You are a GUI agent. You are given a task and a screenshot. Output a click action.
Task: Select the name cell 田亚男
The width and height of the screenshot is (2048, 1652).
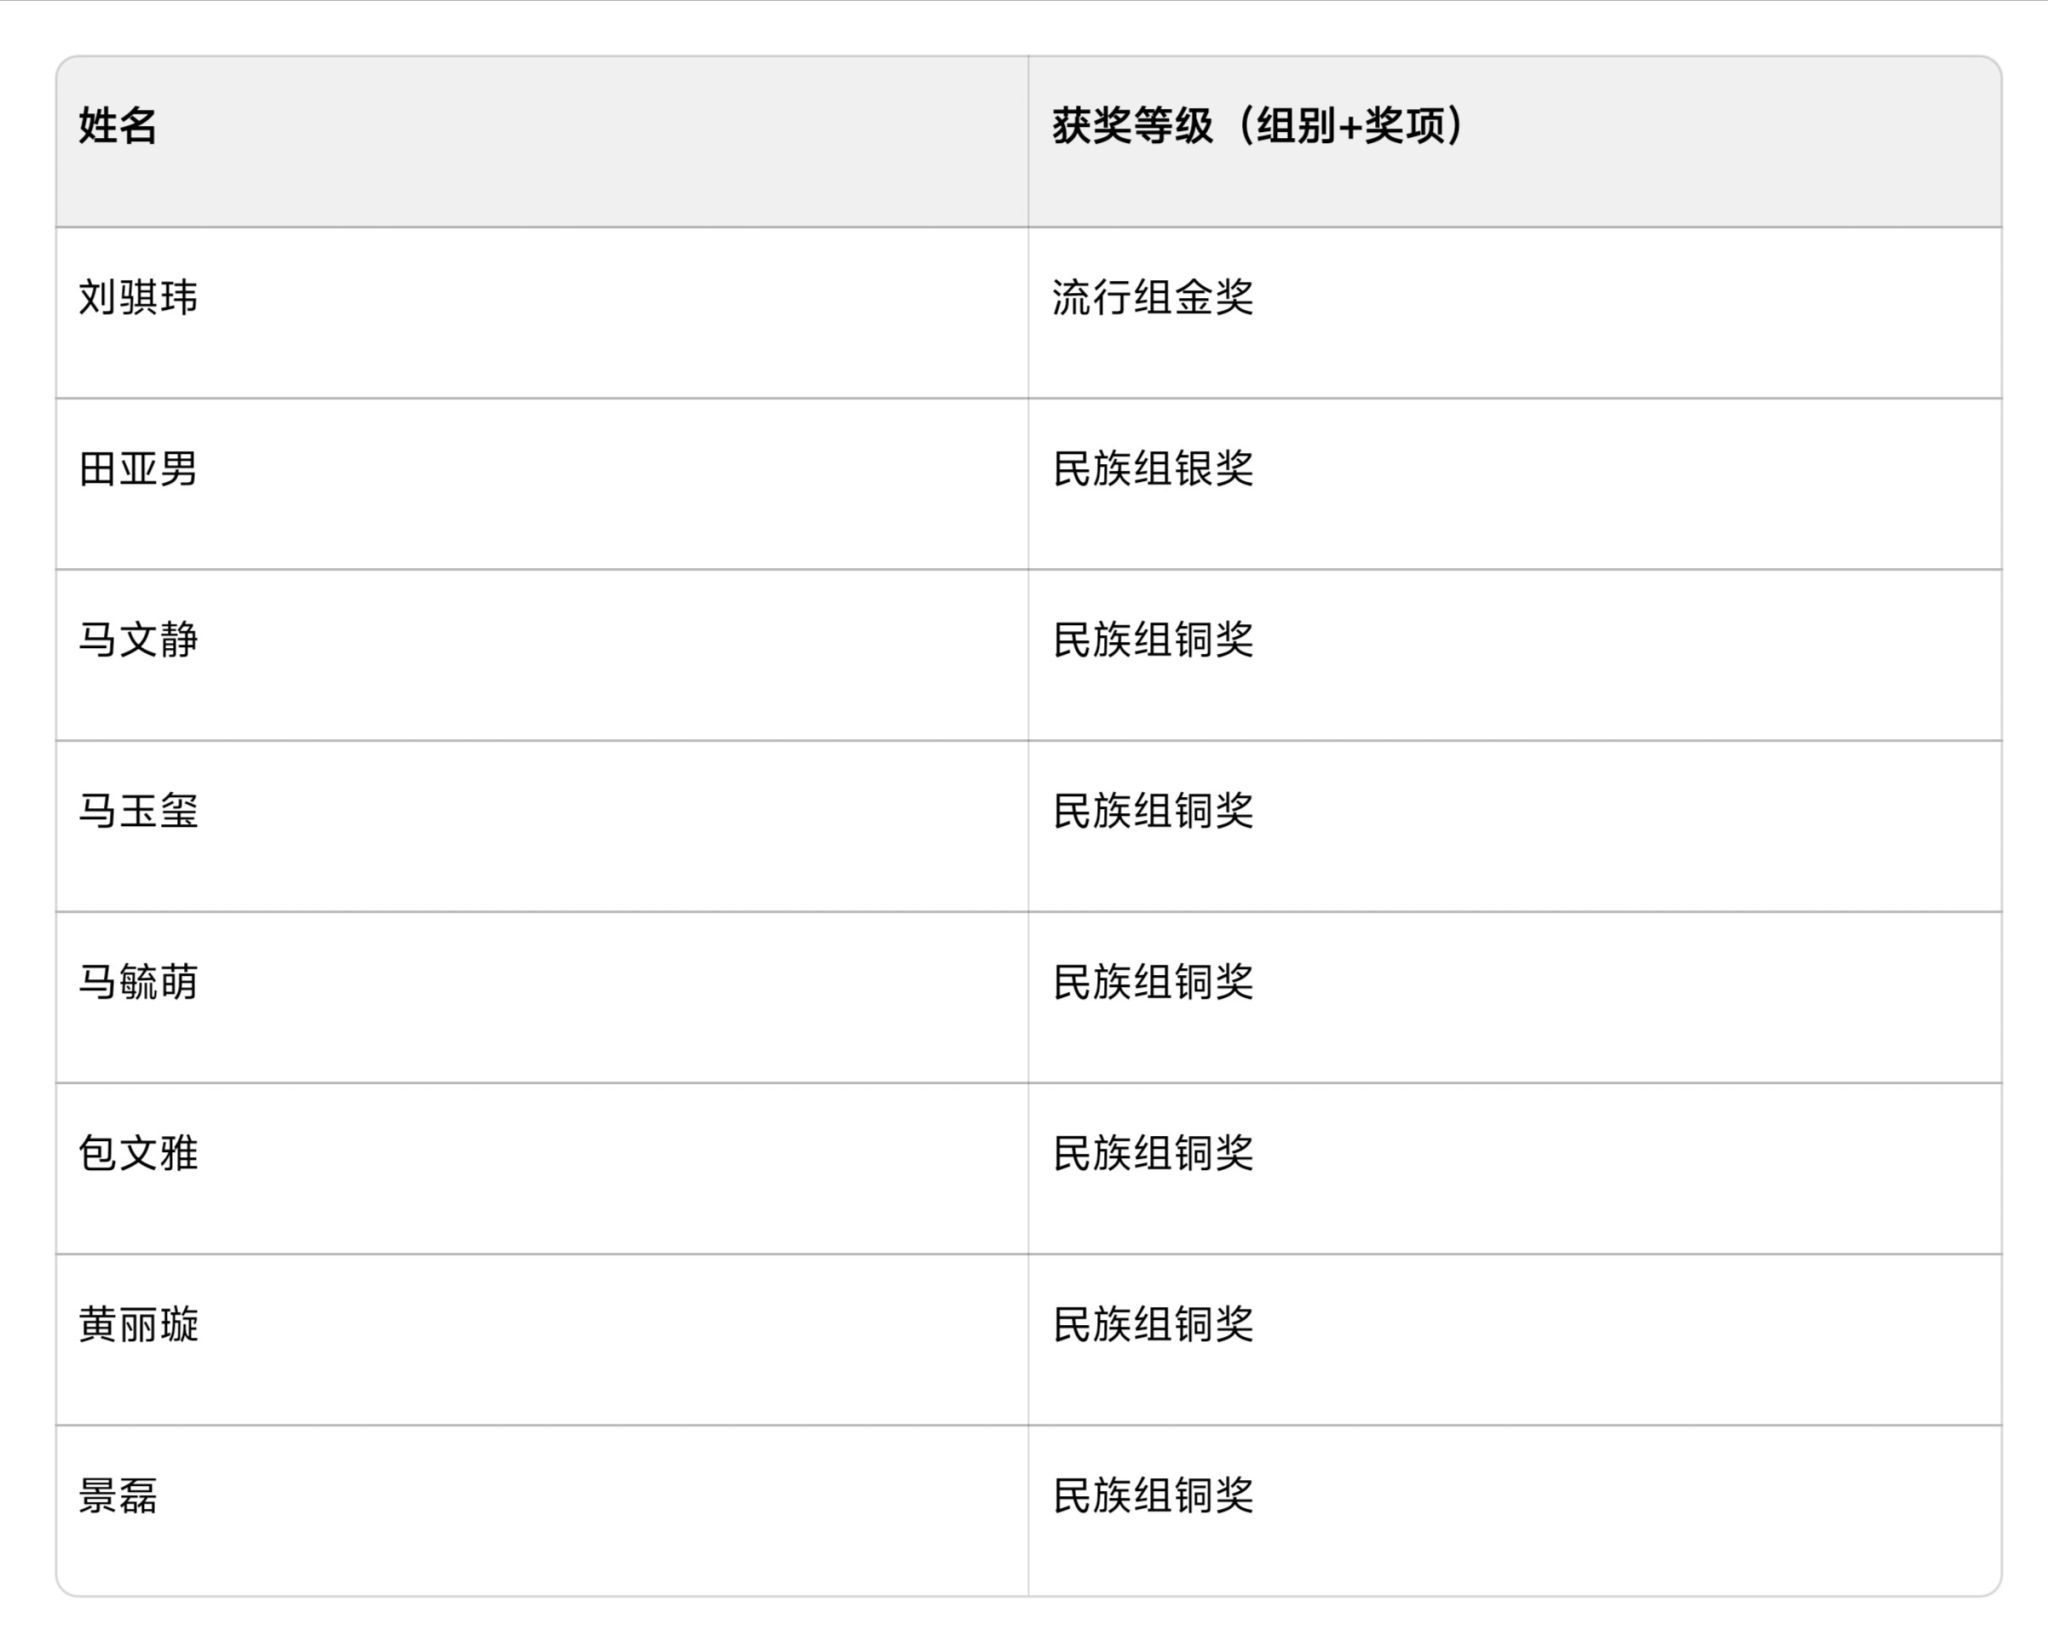pos(138,468)
